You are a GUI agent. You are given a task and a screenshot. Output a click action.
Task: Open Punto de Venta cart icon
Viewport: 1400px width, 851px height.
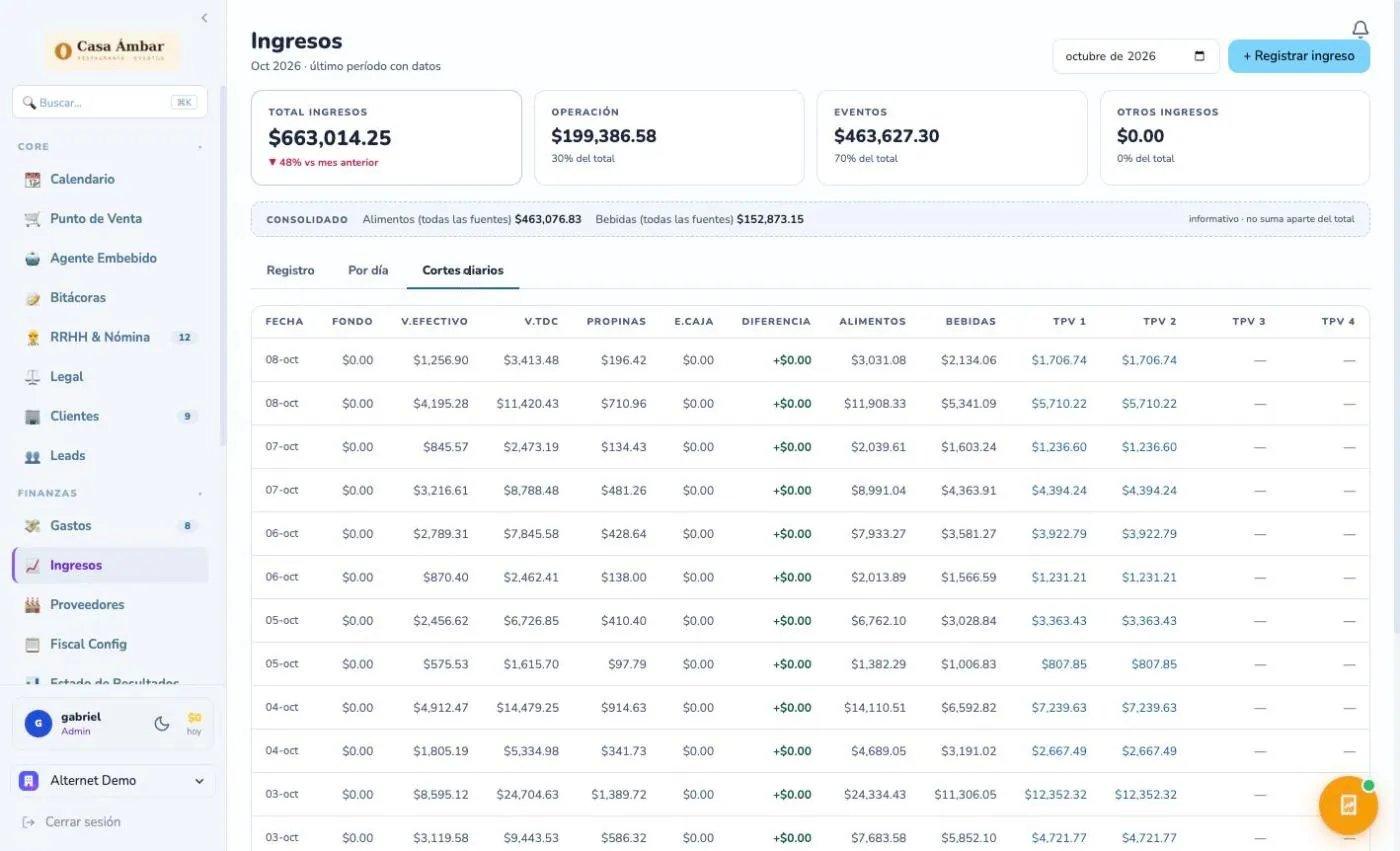pos(32,219)
